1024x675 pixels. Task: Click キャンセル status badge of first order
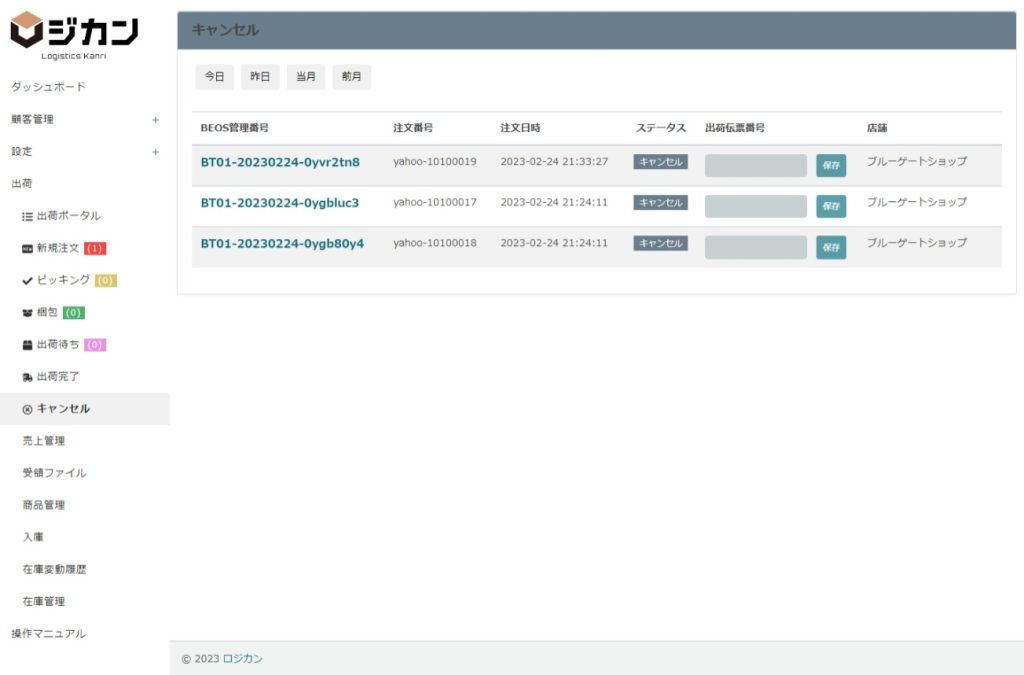coord(660,162)
